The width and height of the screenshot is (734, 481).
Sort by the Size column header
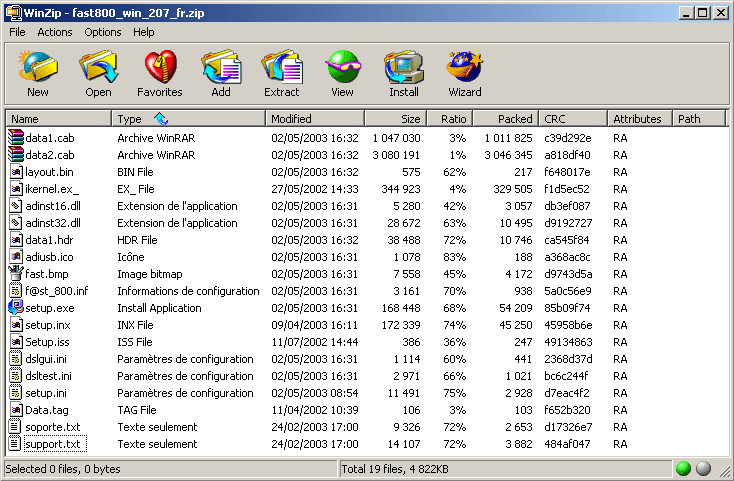[x=396, y=119]
